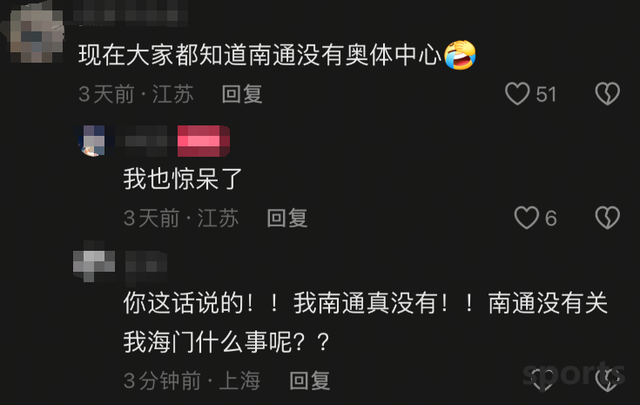Select the comment text 现在大家都知道南通没有奥体中心

[x=260, y=55]
